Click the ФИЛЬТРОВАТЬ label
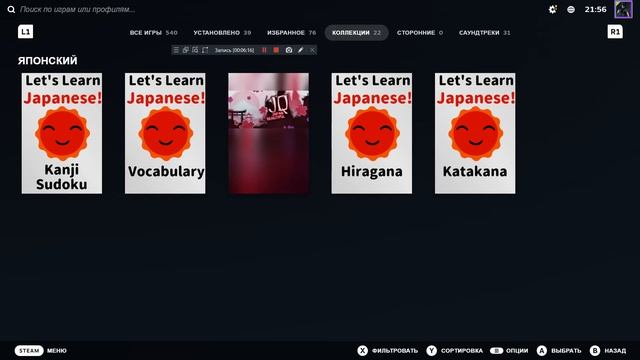Viewport: 640px width, 360px height. point(395,350)
